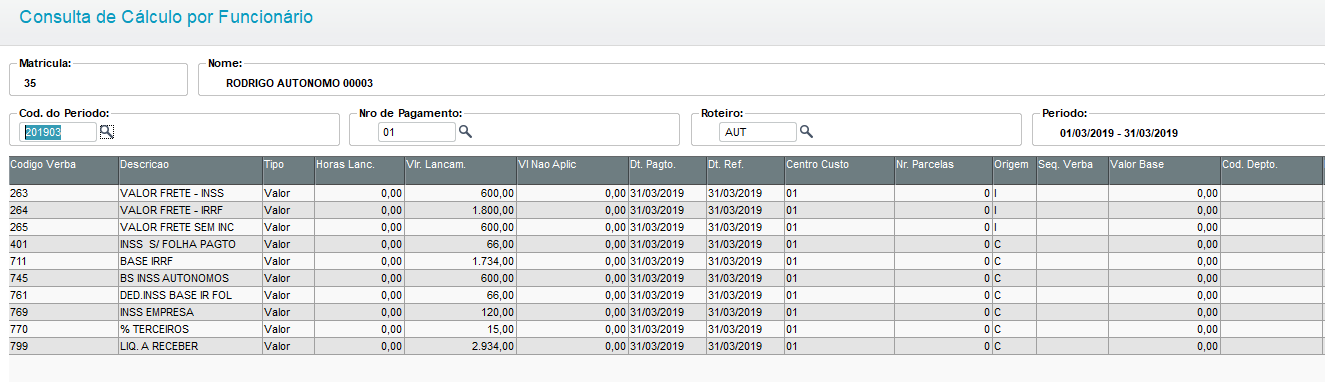The height and width of the screenshot is (382, 1325).
Task: Select row BASE IRRF
Action: pos(666,261)
